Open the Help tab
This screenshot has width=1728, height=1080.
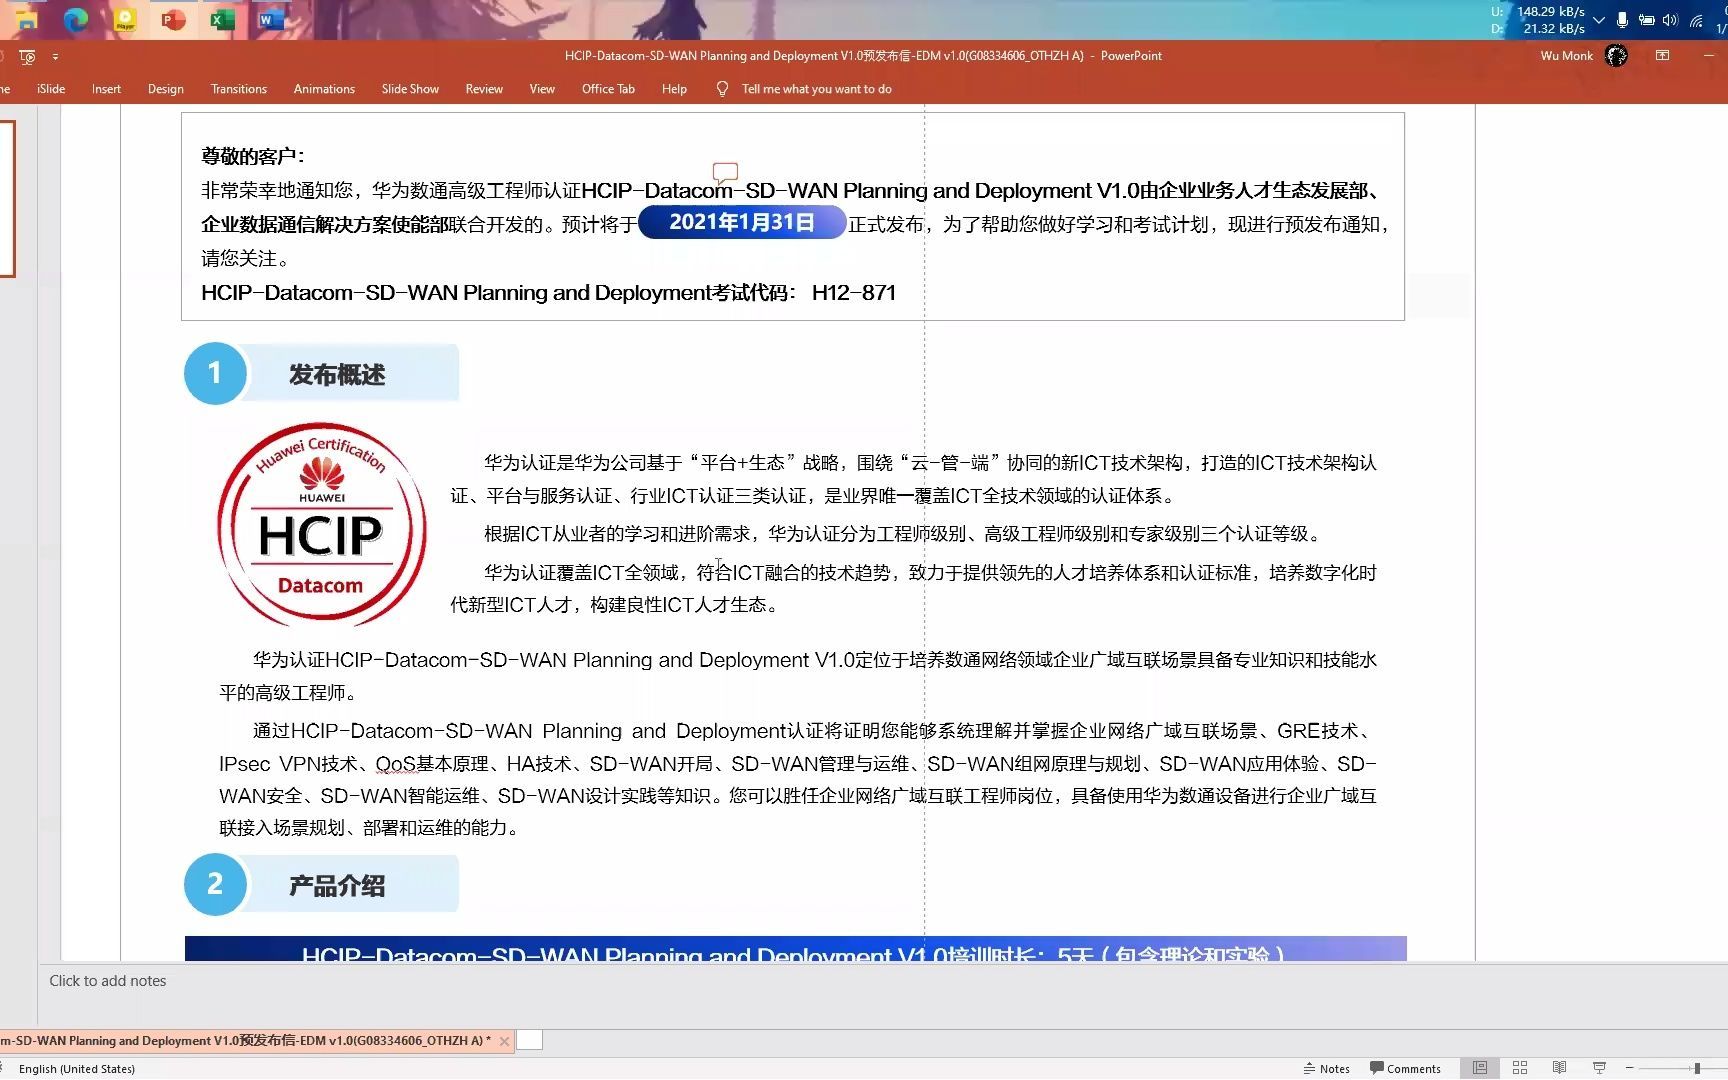[x=674, y=89]
